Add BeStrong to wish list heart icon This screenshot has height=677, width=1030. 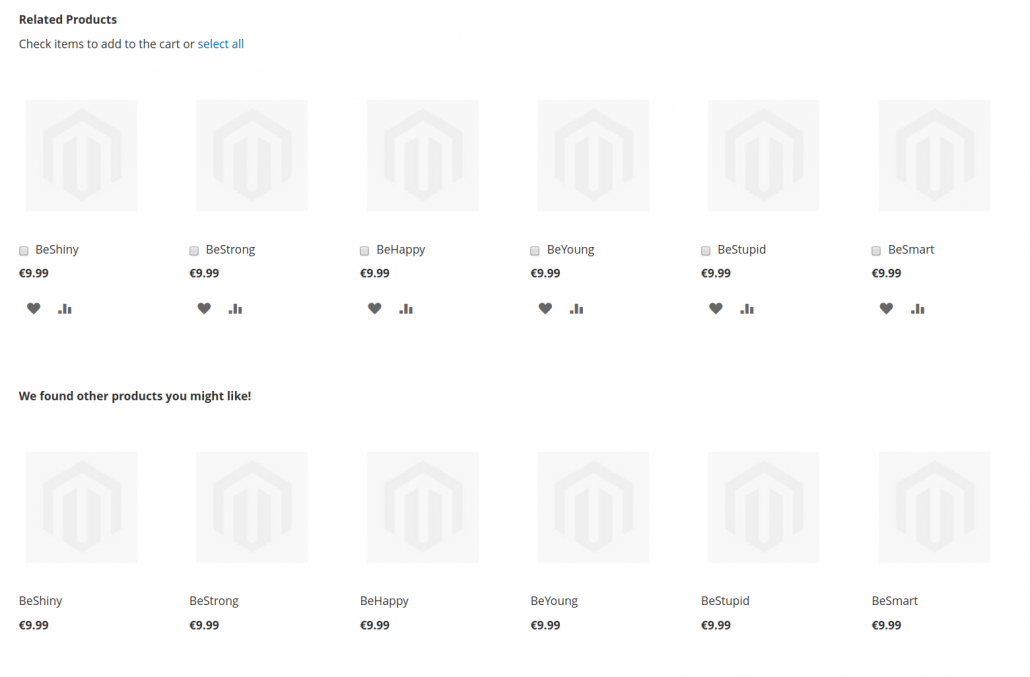point(204,309)
